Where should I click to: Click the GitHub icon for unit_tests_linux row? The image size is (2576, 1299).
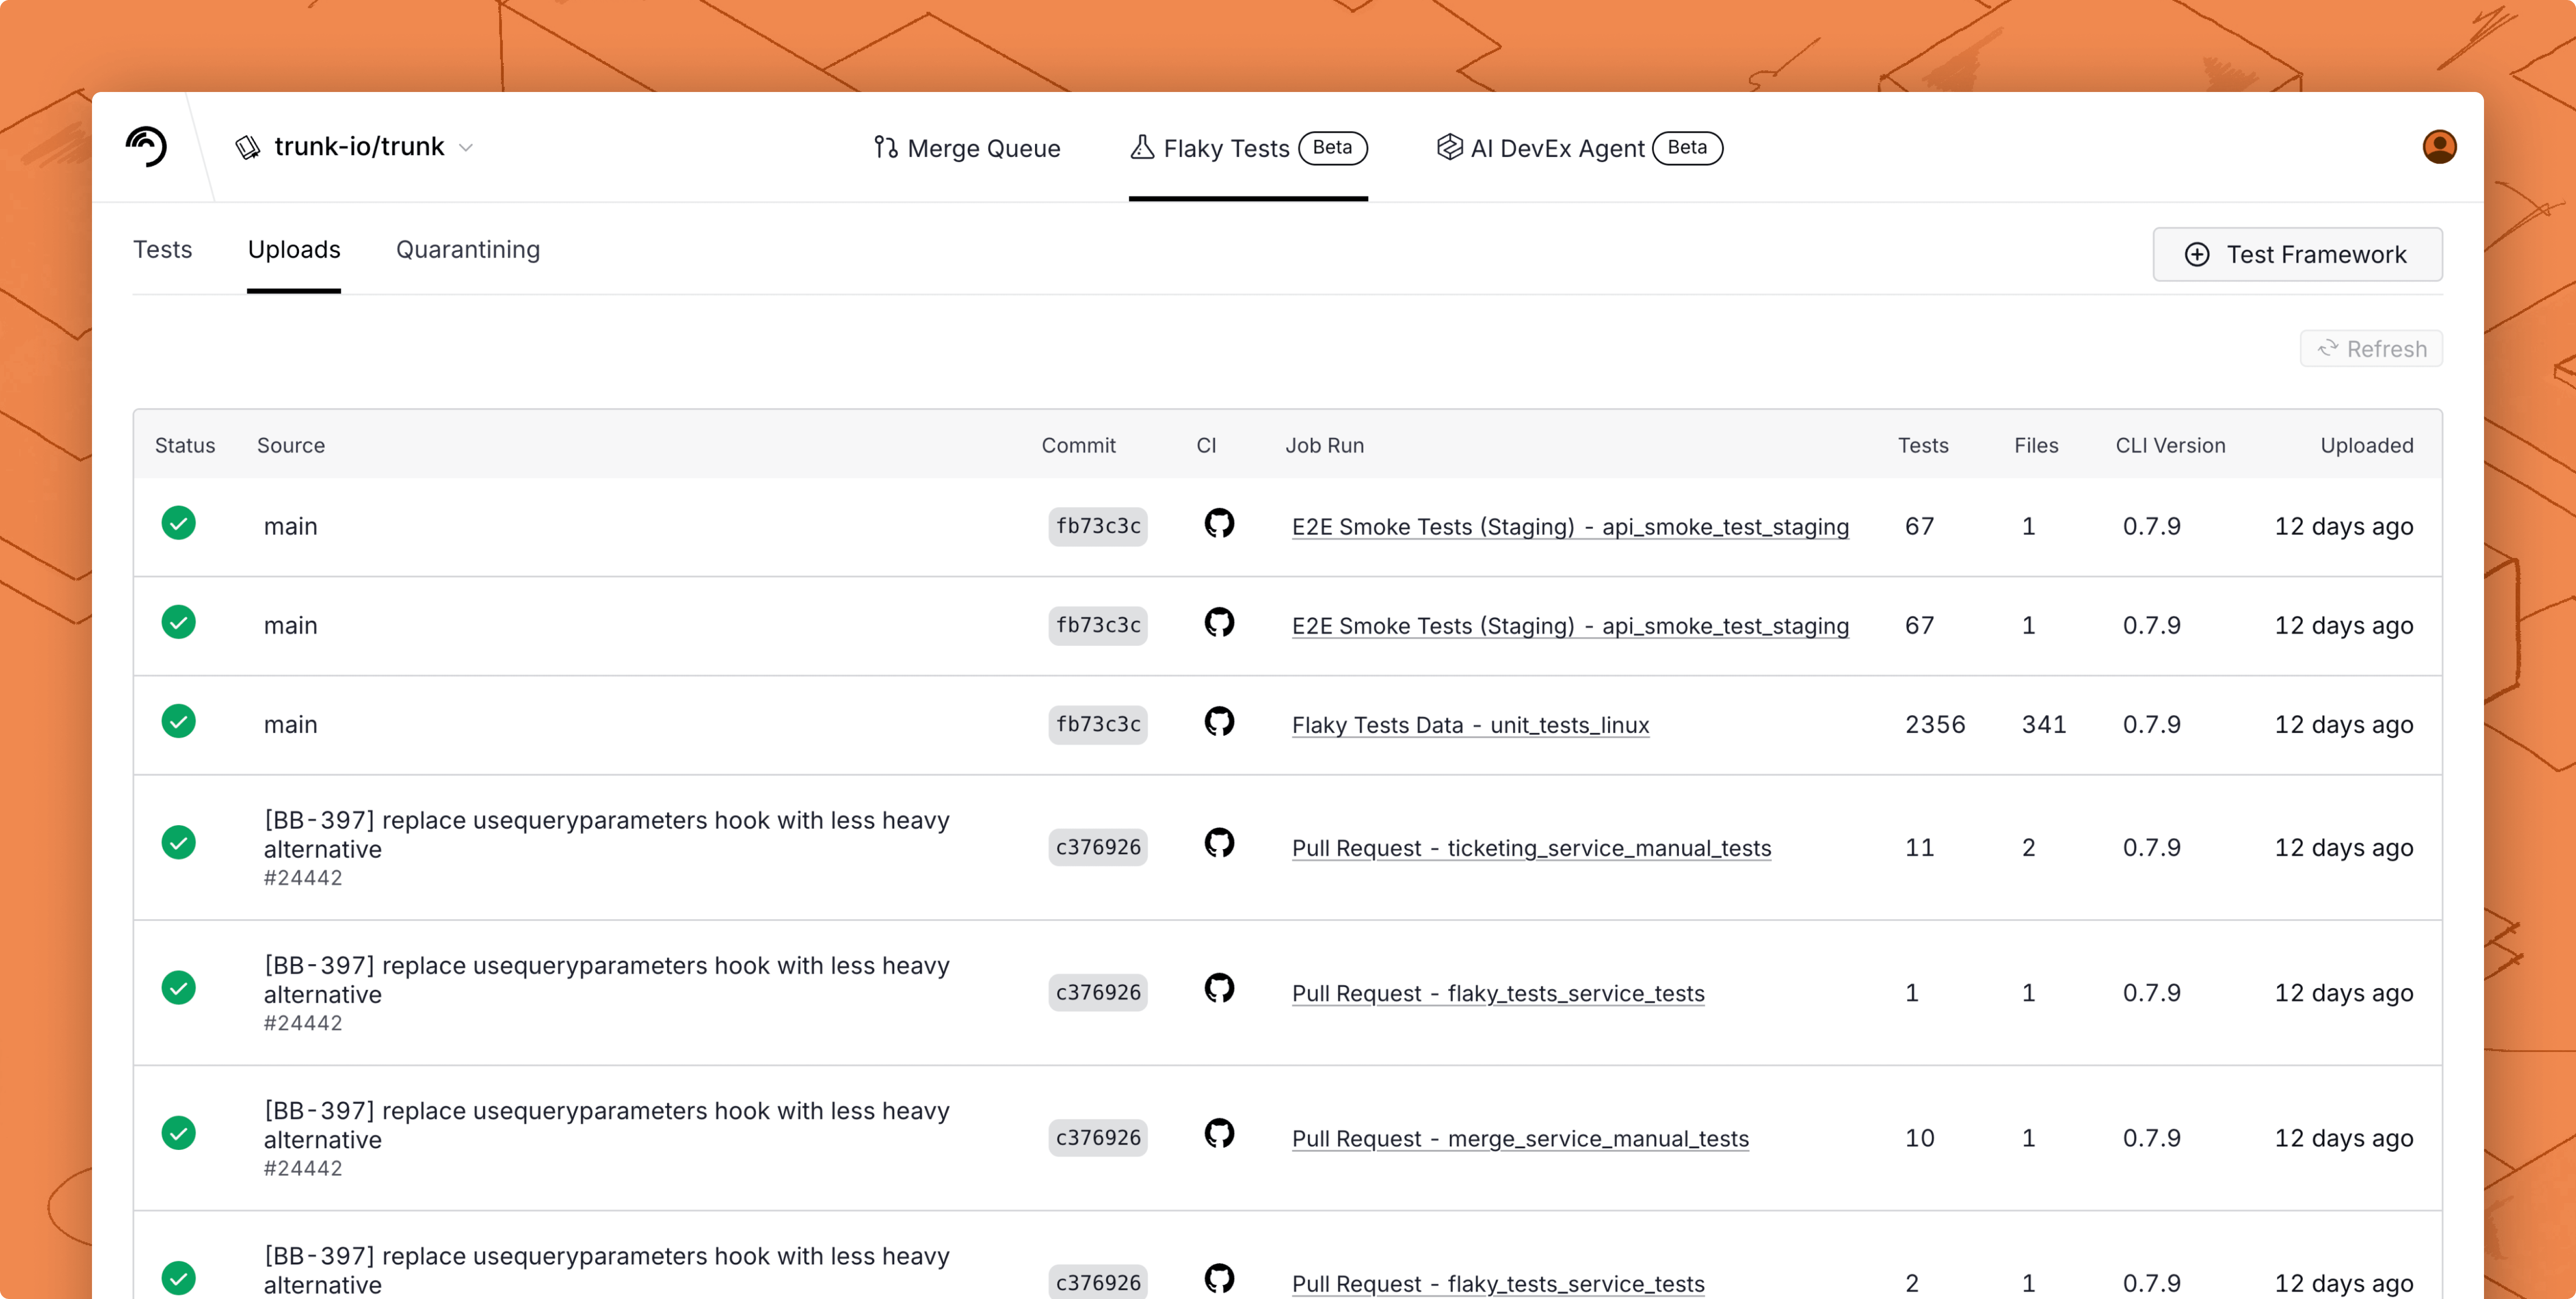click(x=1218, y=721)
